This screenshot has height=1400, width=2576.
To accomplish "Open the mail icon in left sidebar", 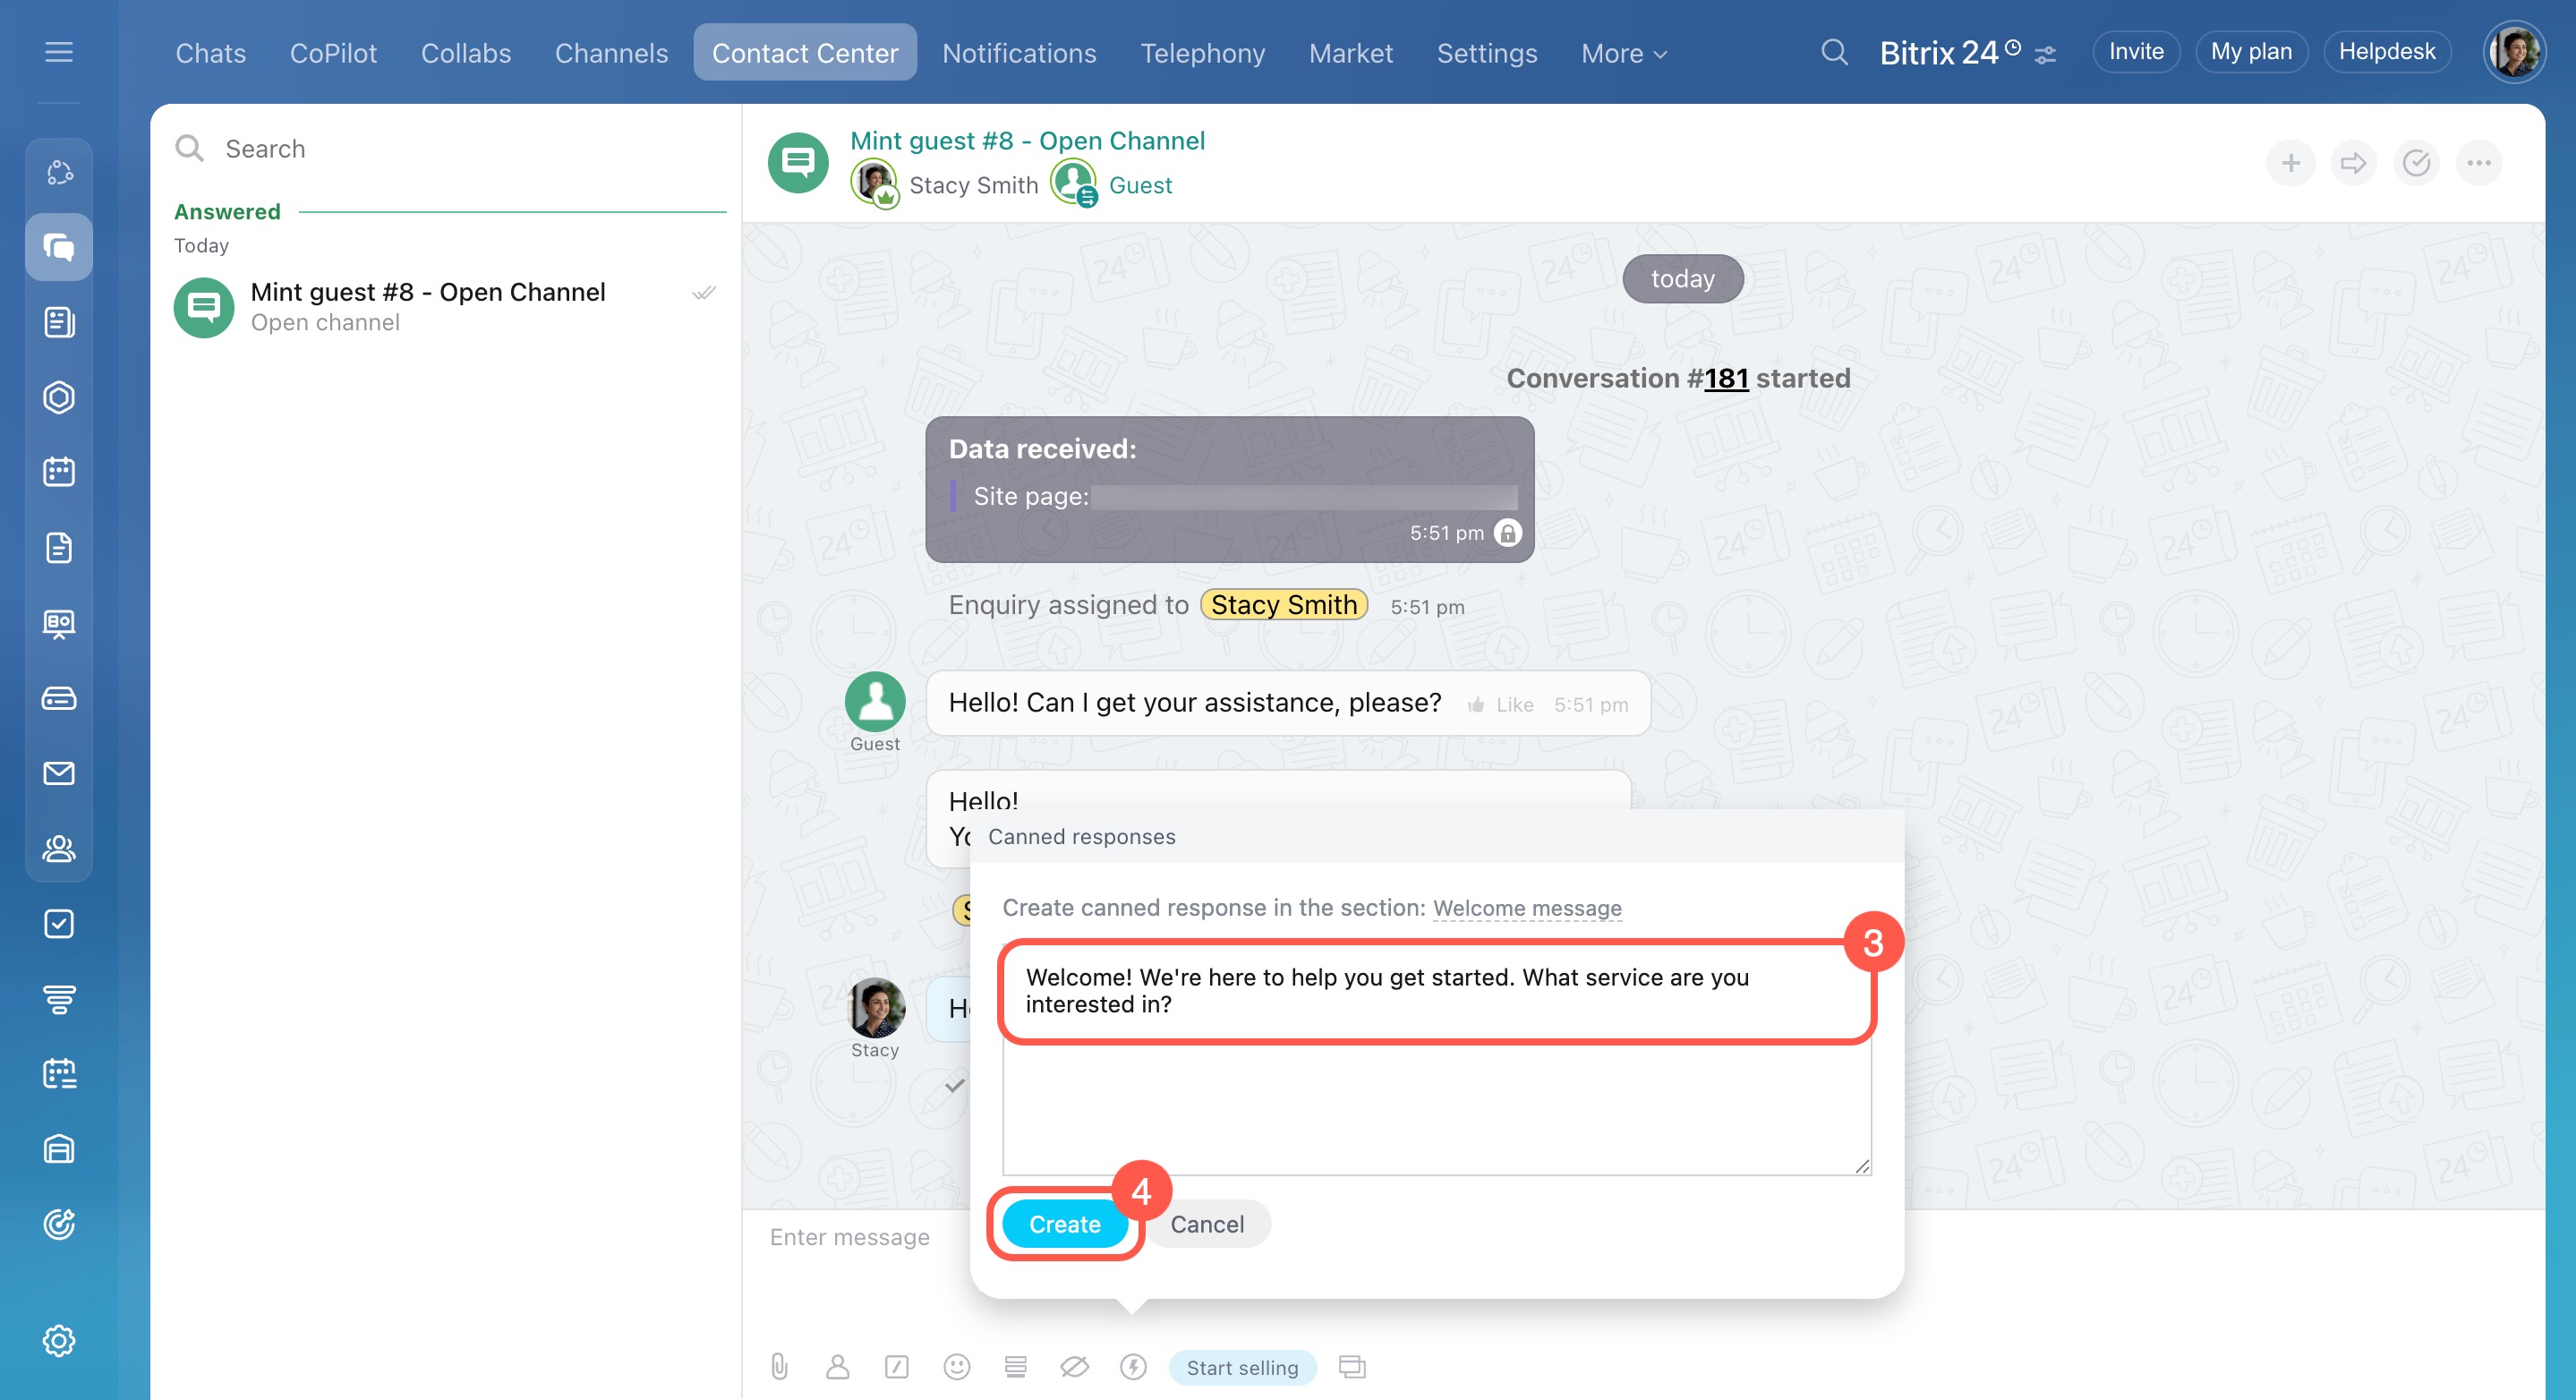I will (x=59, y=773).
